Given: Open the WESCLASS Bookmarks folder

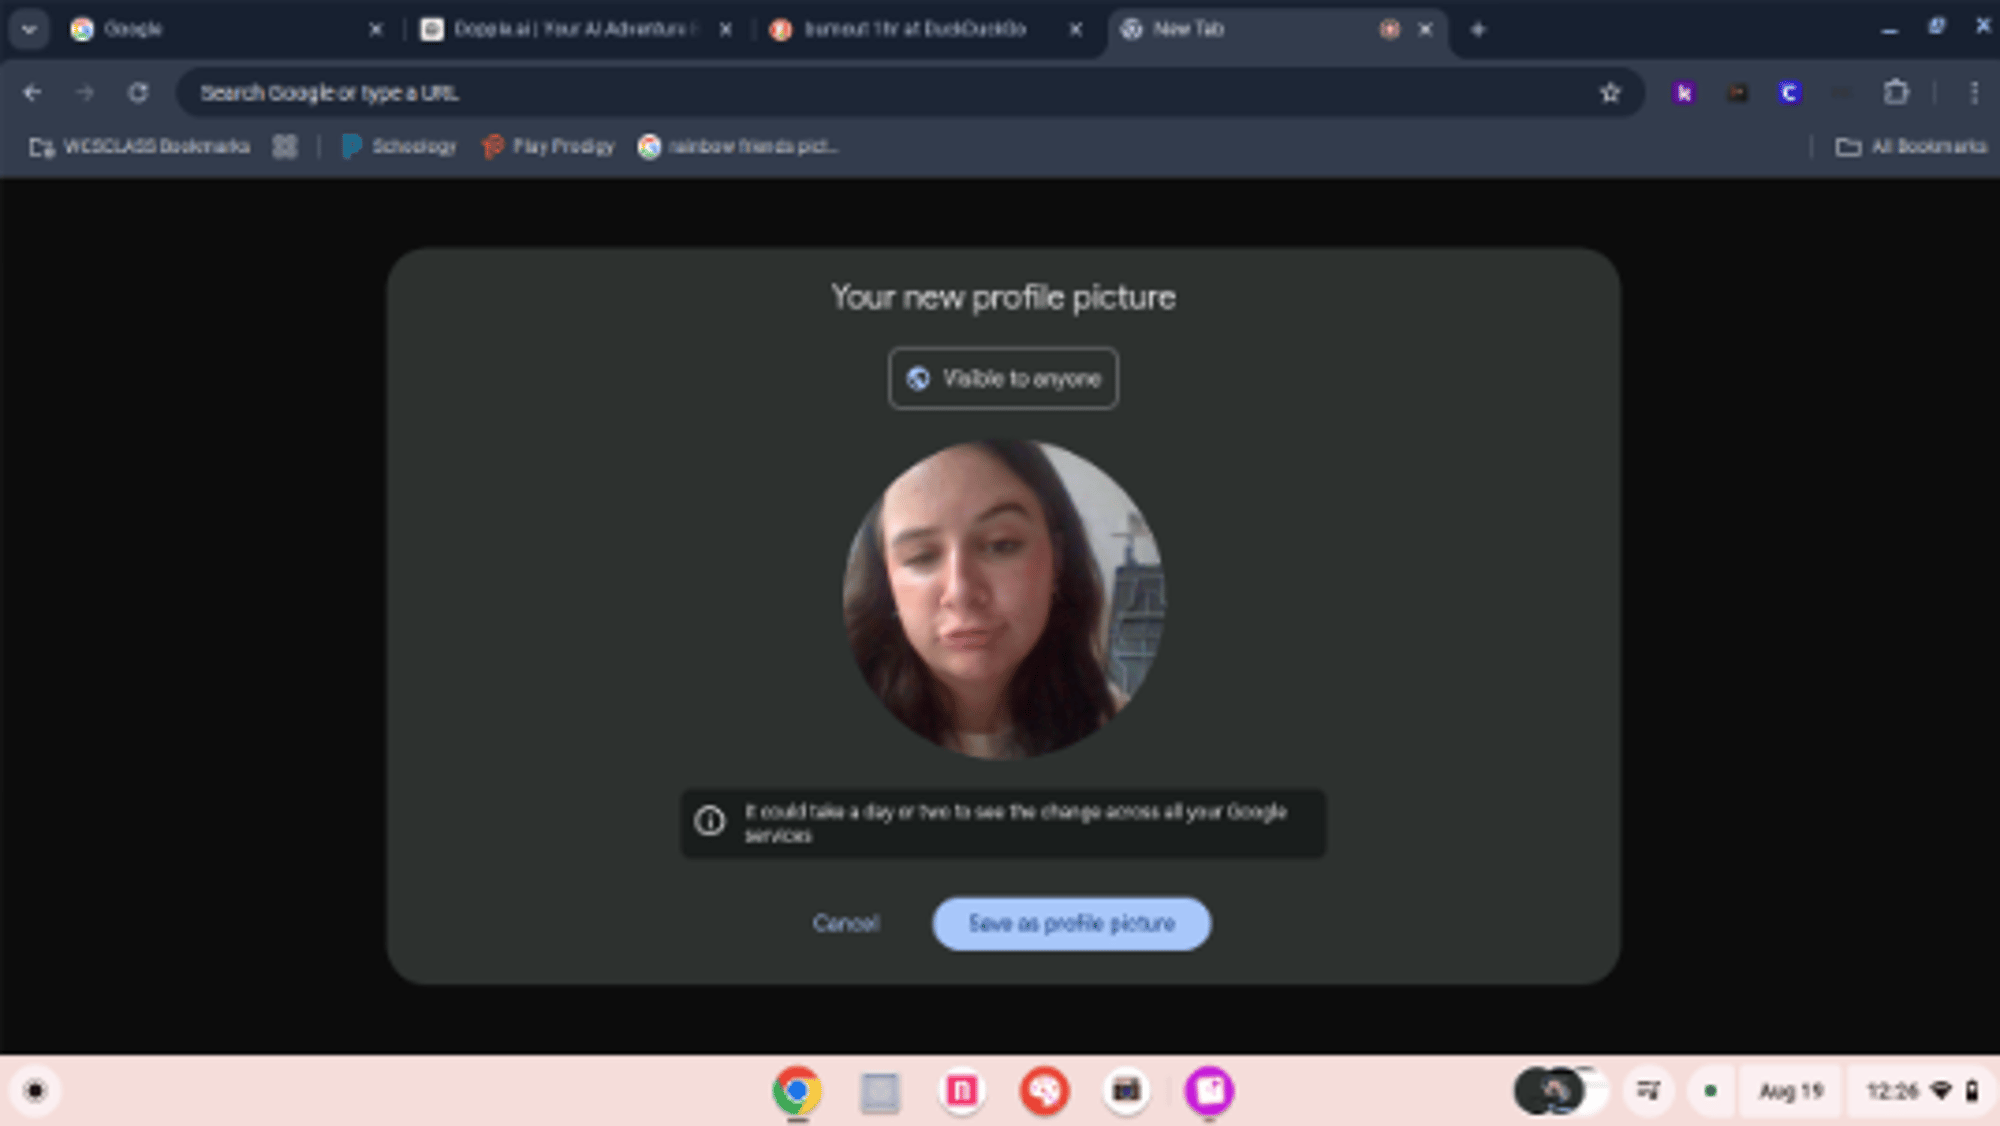Looking at the screenshot, I should 140,147.
